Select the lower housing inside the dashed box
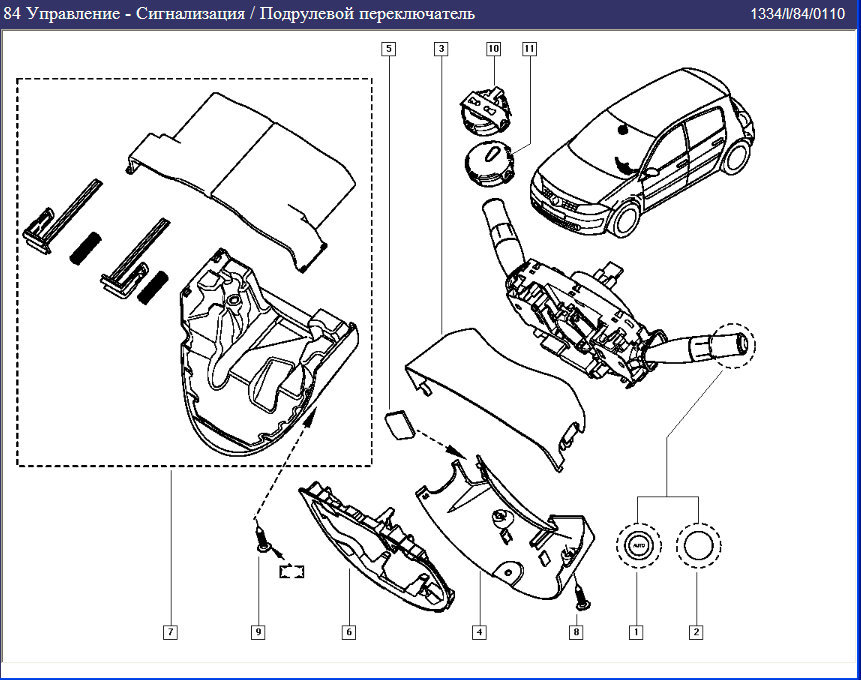Viewport: 861px width, 680px height. pyautogui.click(x=269, y=353)
